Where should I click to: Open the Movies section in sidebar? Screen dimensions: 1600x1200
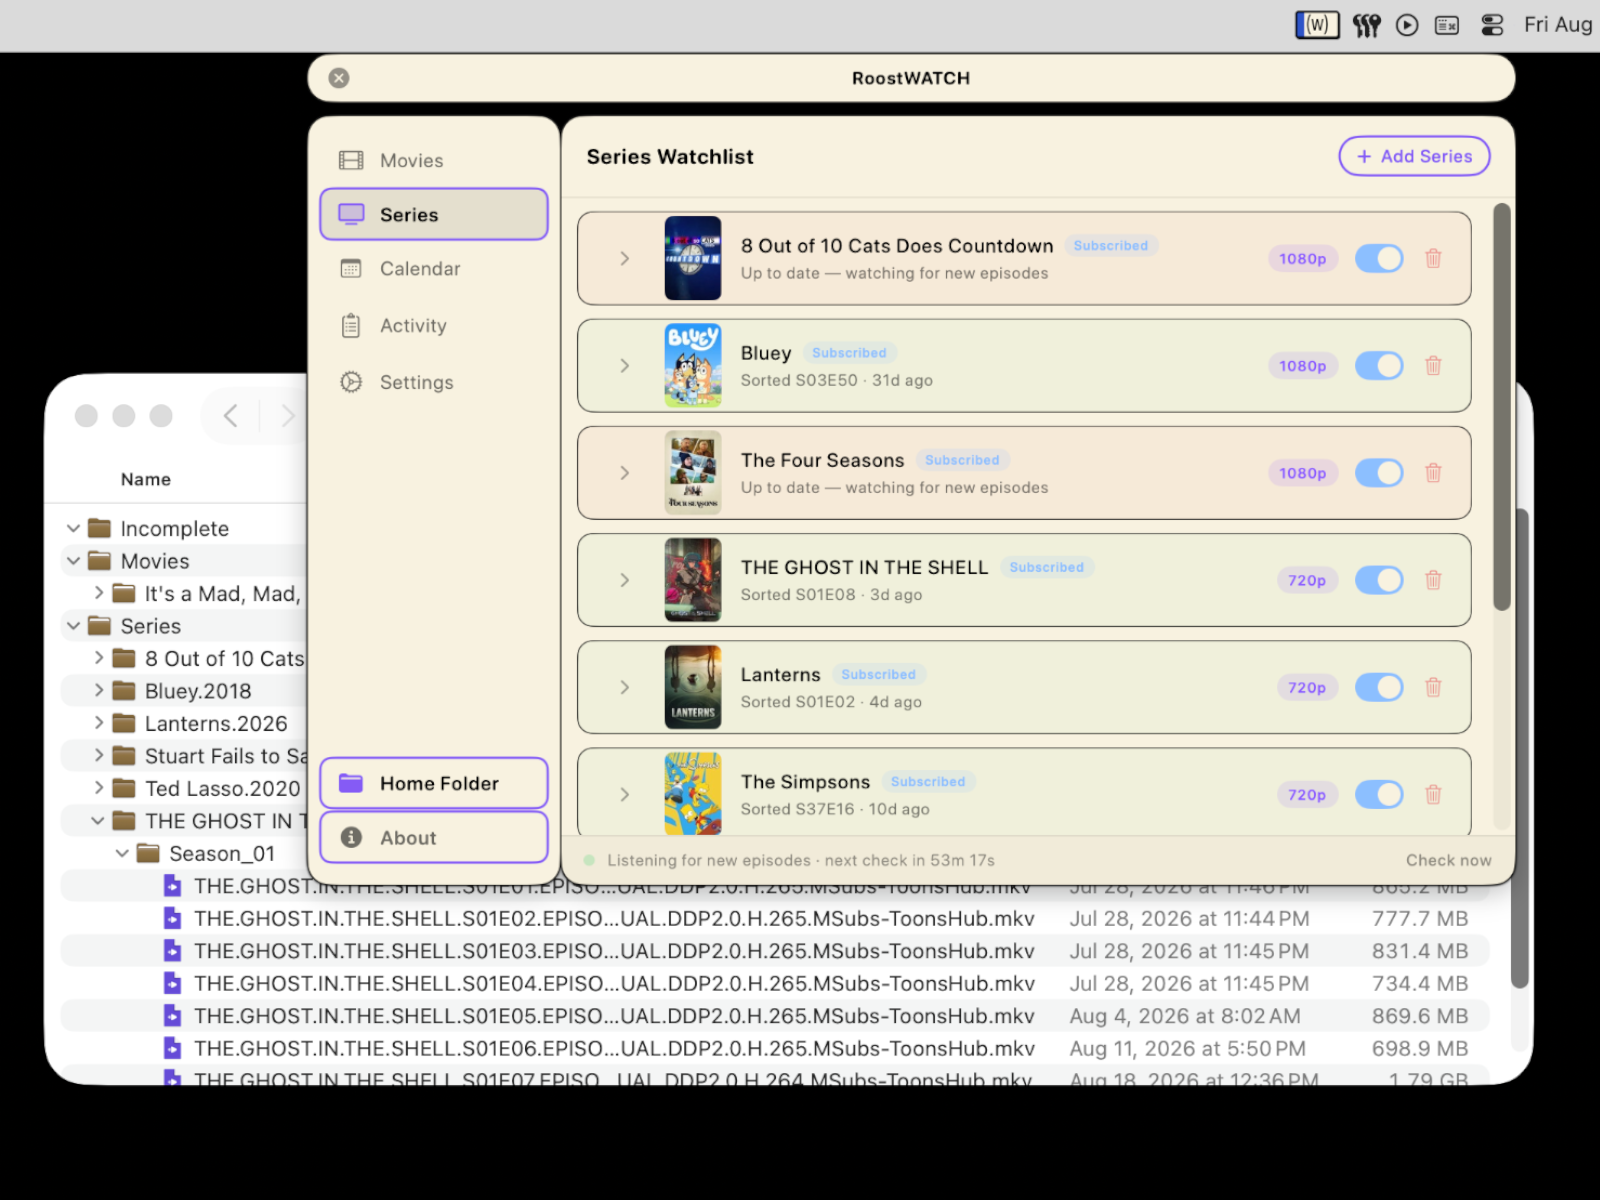pyautogui.click(x=434, y=160)
